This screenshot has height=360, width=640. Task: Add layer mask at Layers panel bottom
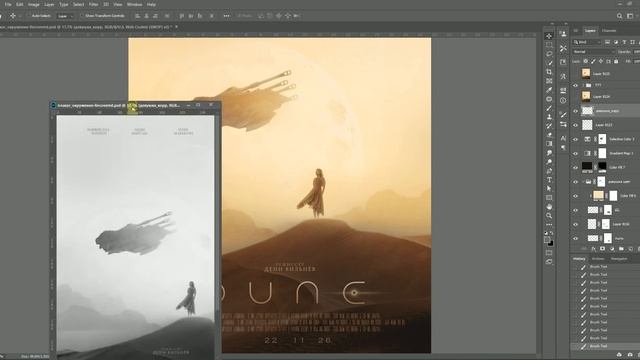click(602, 249)
